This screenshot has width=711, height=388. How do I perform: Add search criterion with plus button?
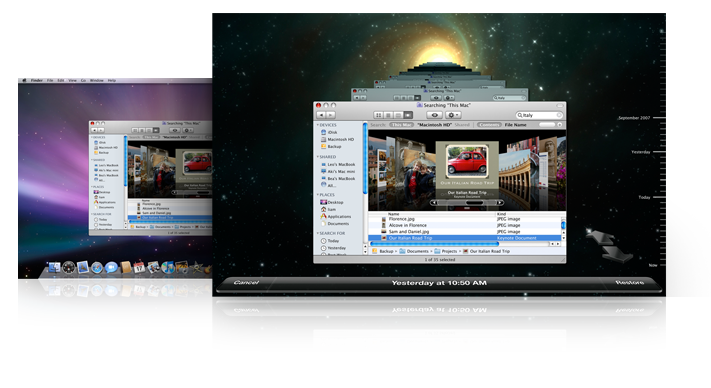(560, 125)
